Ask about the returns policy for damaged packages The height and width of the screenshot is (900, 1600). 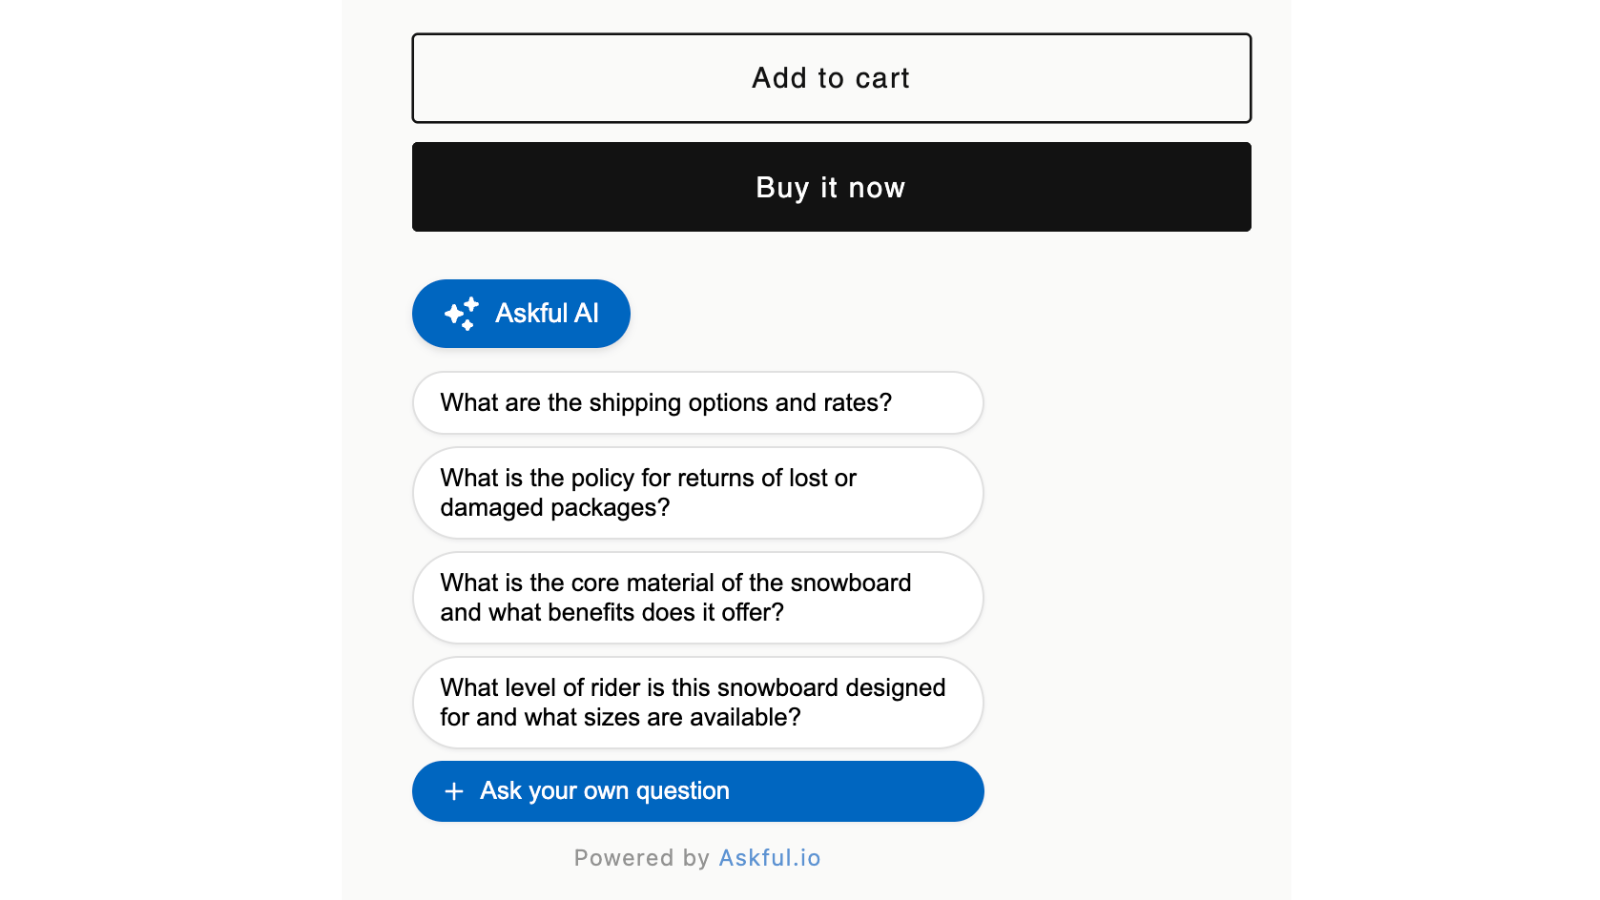pos(698,493)
